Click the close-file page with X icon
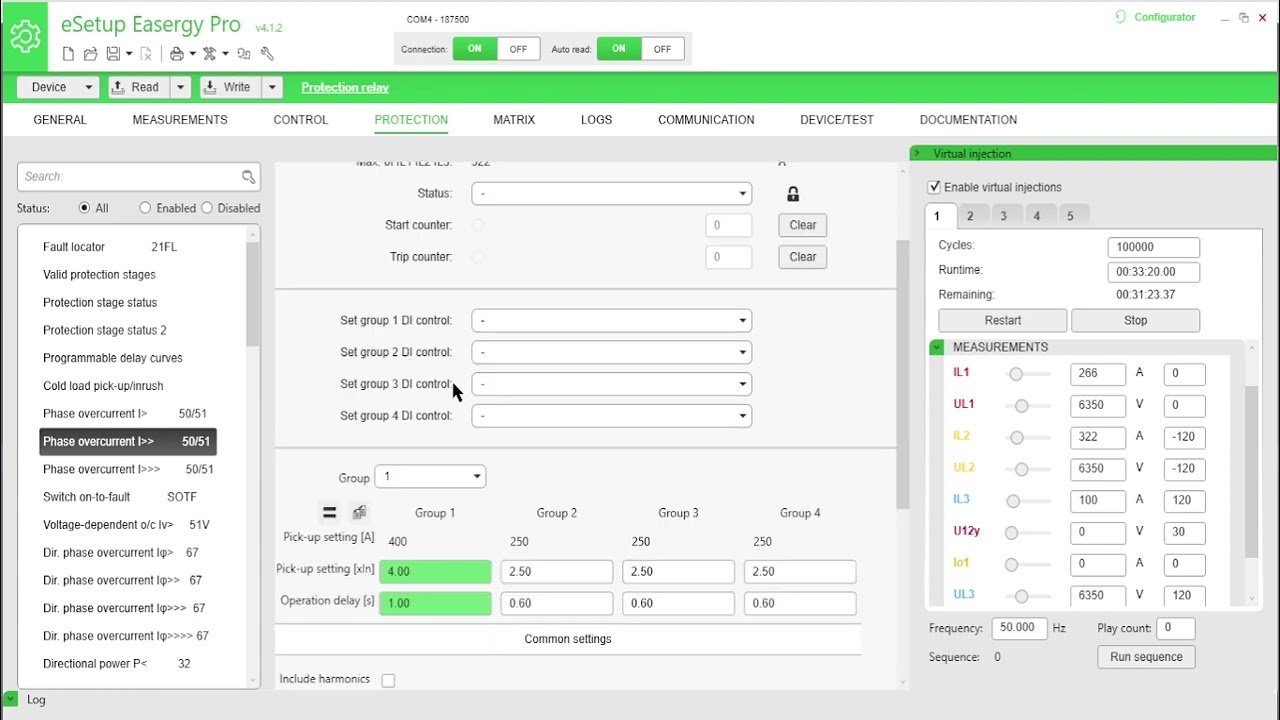The image size is (1280, 720). (146, 54)
